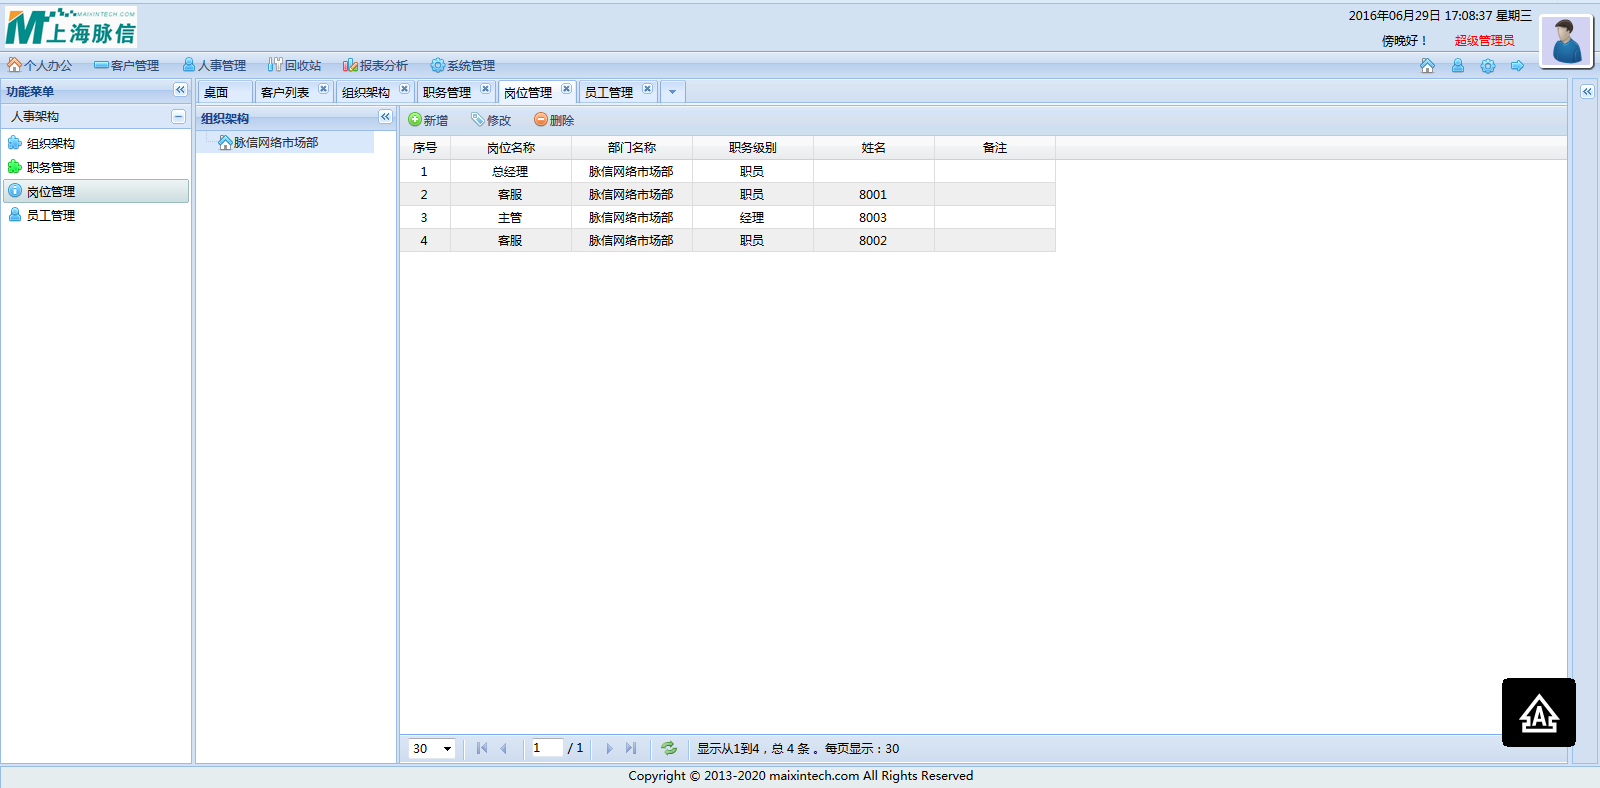Click the page number input field
Viewport: 1600px width, 788px height.
[x=546, y=748]
